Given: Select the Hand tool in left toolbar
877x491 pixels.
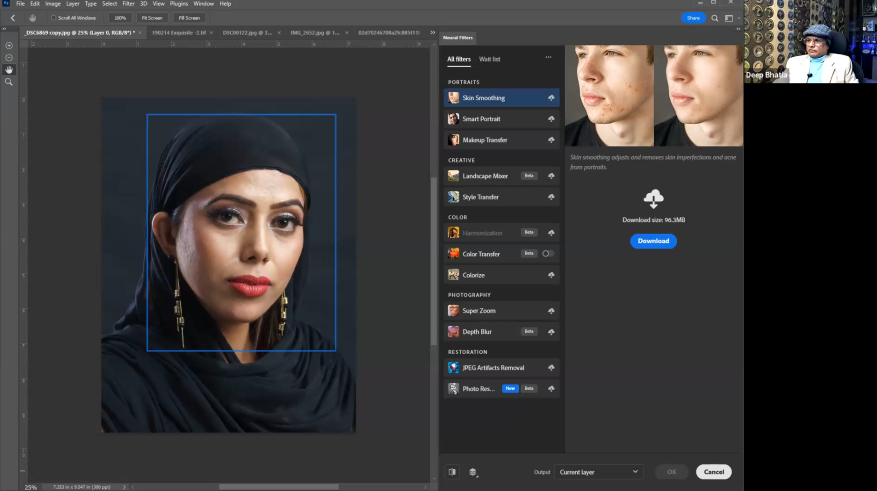Looking at the screenshot, I should [x=9, y=70].
